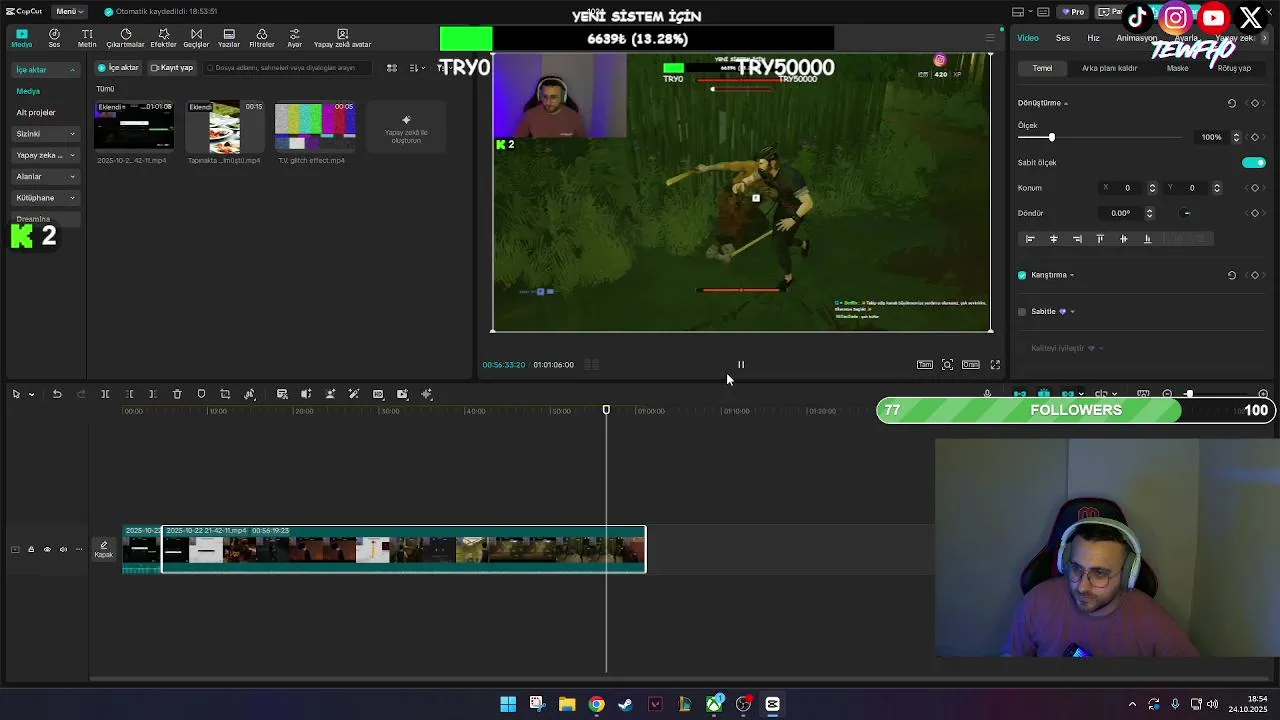Viewport: 1280px width, 720px height.
Task: Open the Yazılar captions tab
Action: coord(229,38)
